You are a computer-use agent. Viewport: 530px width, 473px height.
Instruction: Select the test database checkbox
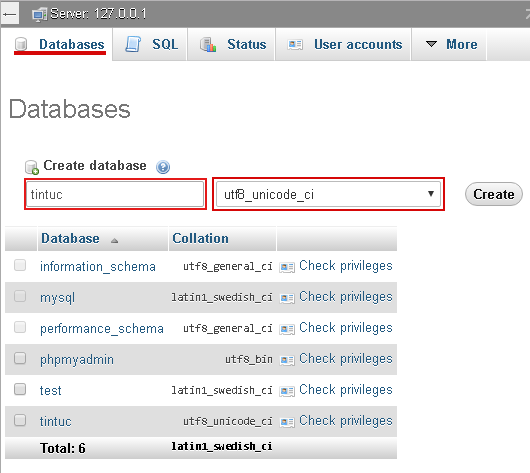click(20, 389)
